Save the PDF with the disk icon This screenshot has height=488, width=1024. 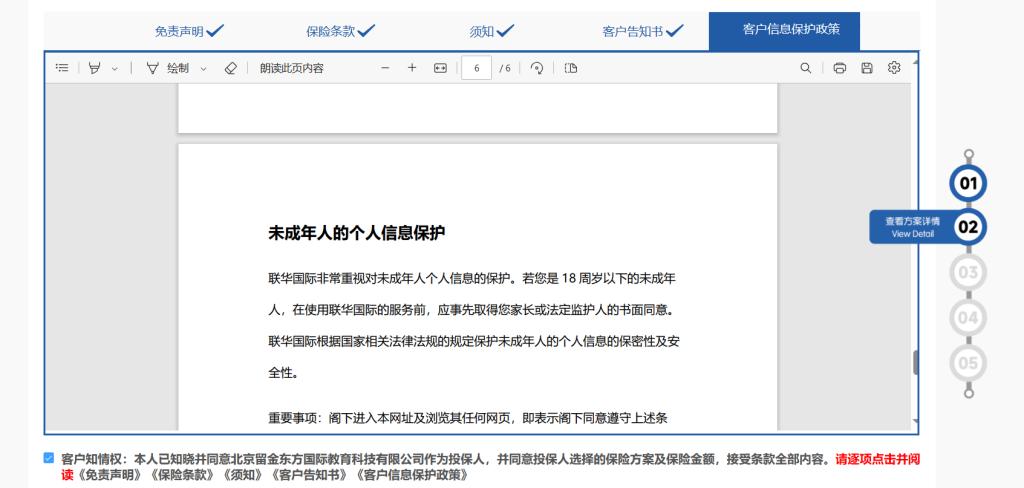[867, 68]
